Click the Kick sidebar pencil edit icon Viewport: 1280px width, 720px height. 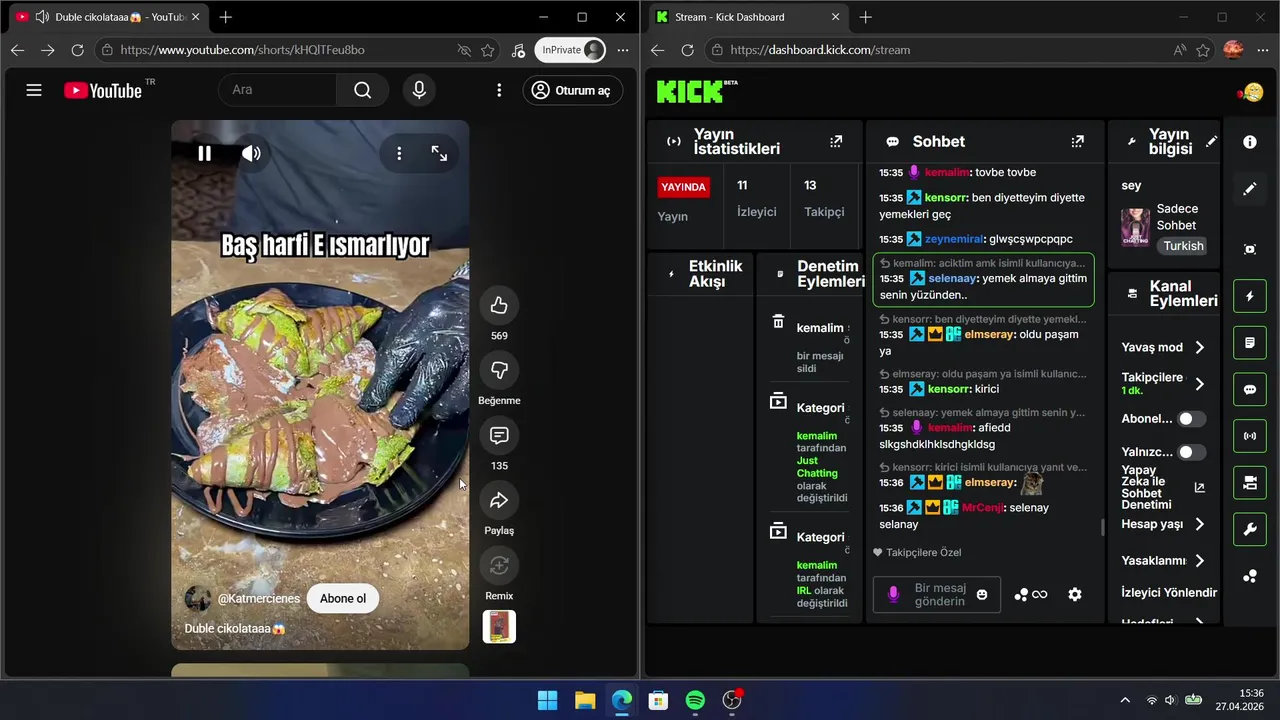coord(1250,188)
